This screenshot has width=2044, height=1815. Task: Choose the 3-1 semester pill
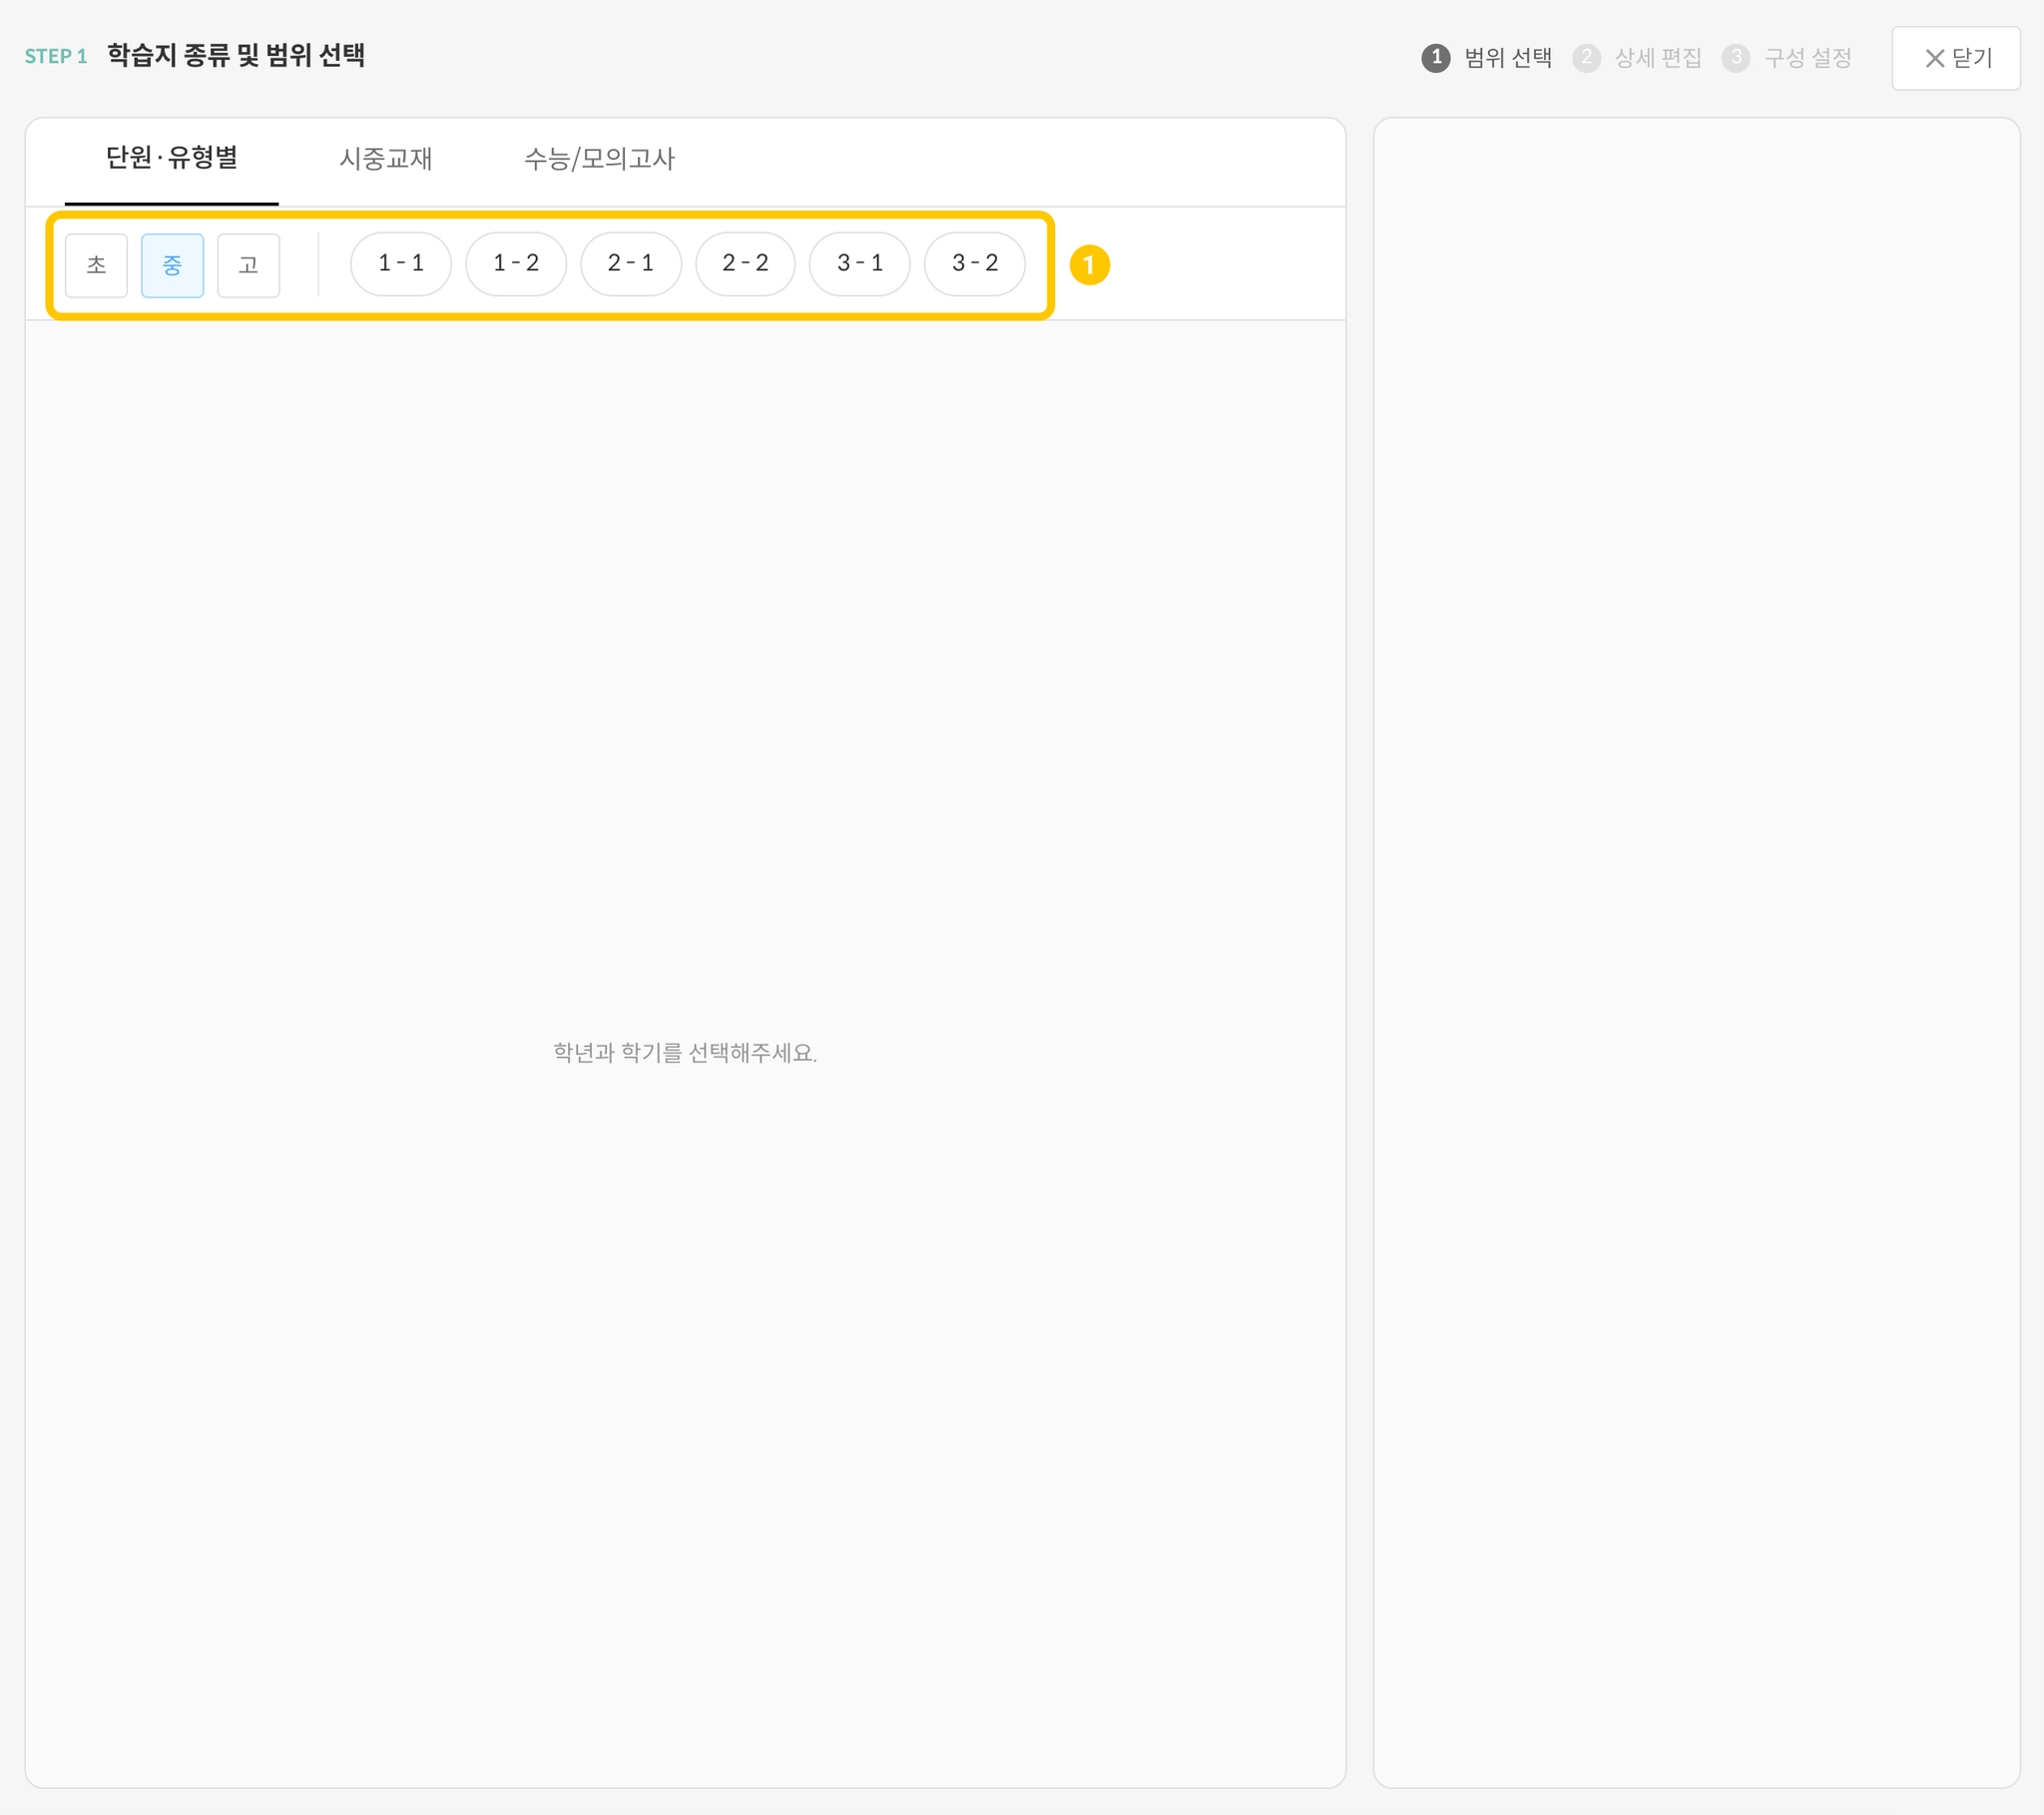pos(860,264)
